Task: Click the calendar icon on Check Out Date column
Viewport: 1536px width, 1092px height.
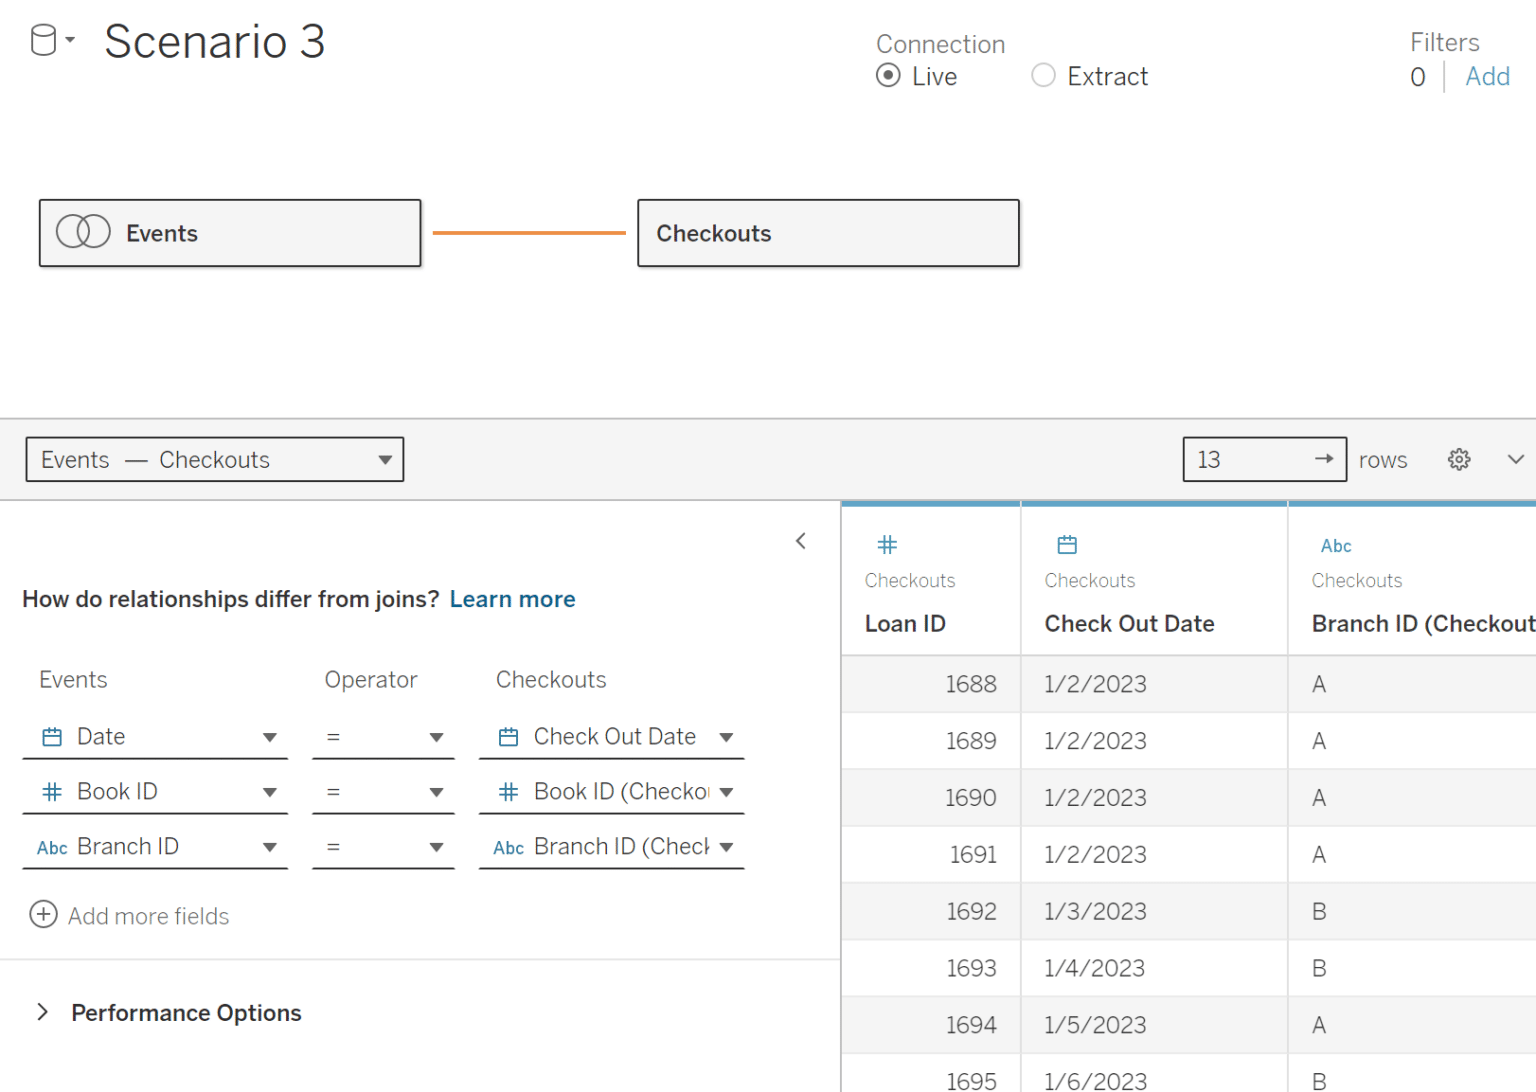Action: click(1066, 545)
